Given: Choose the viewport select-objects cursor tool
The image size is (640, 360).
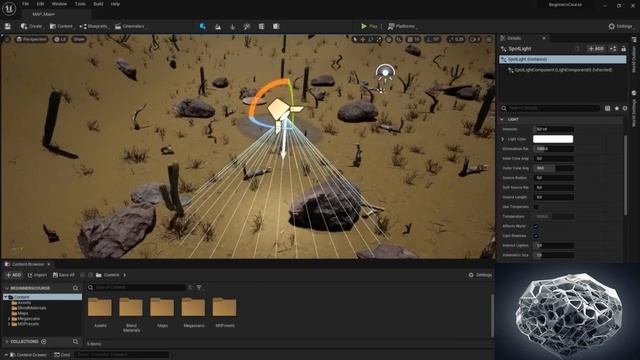Looking at the screenshot, I should [355, 39].
